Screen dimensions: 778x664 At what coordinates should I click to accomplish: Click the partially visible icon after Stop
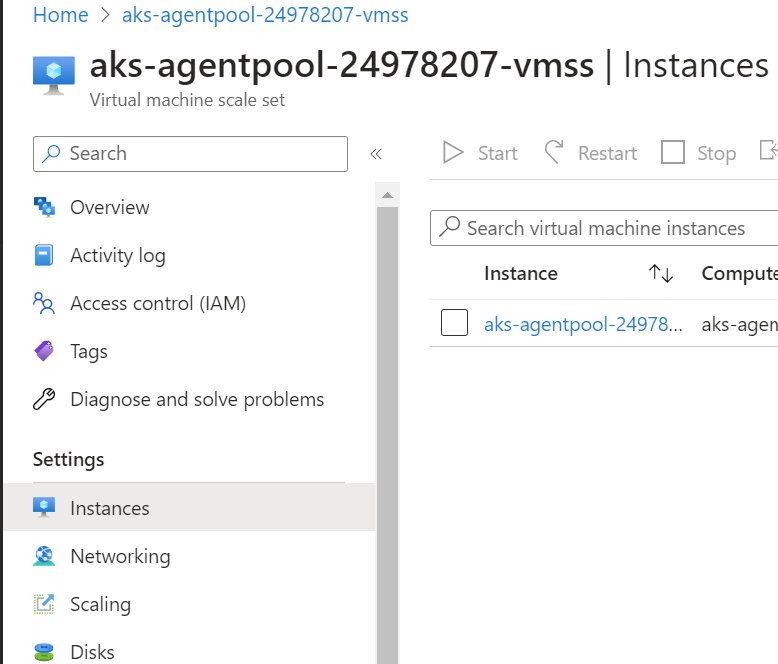point(769,151)
